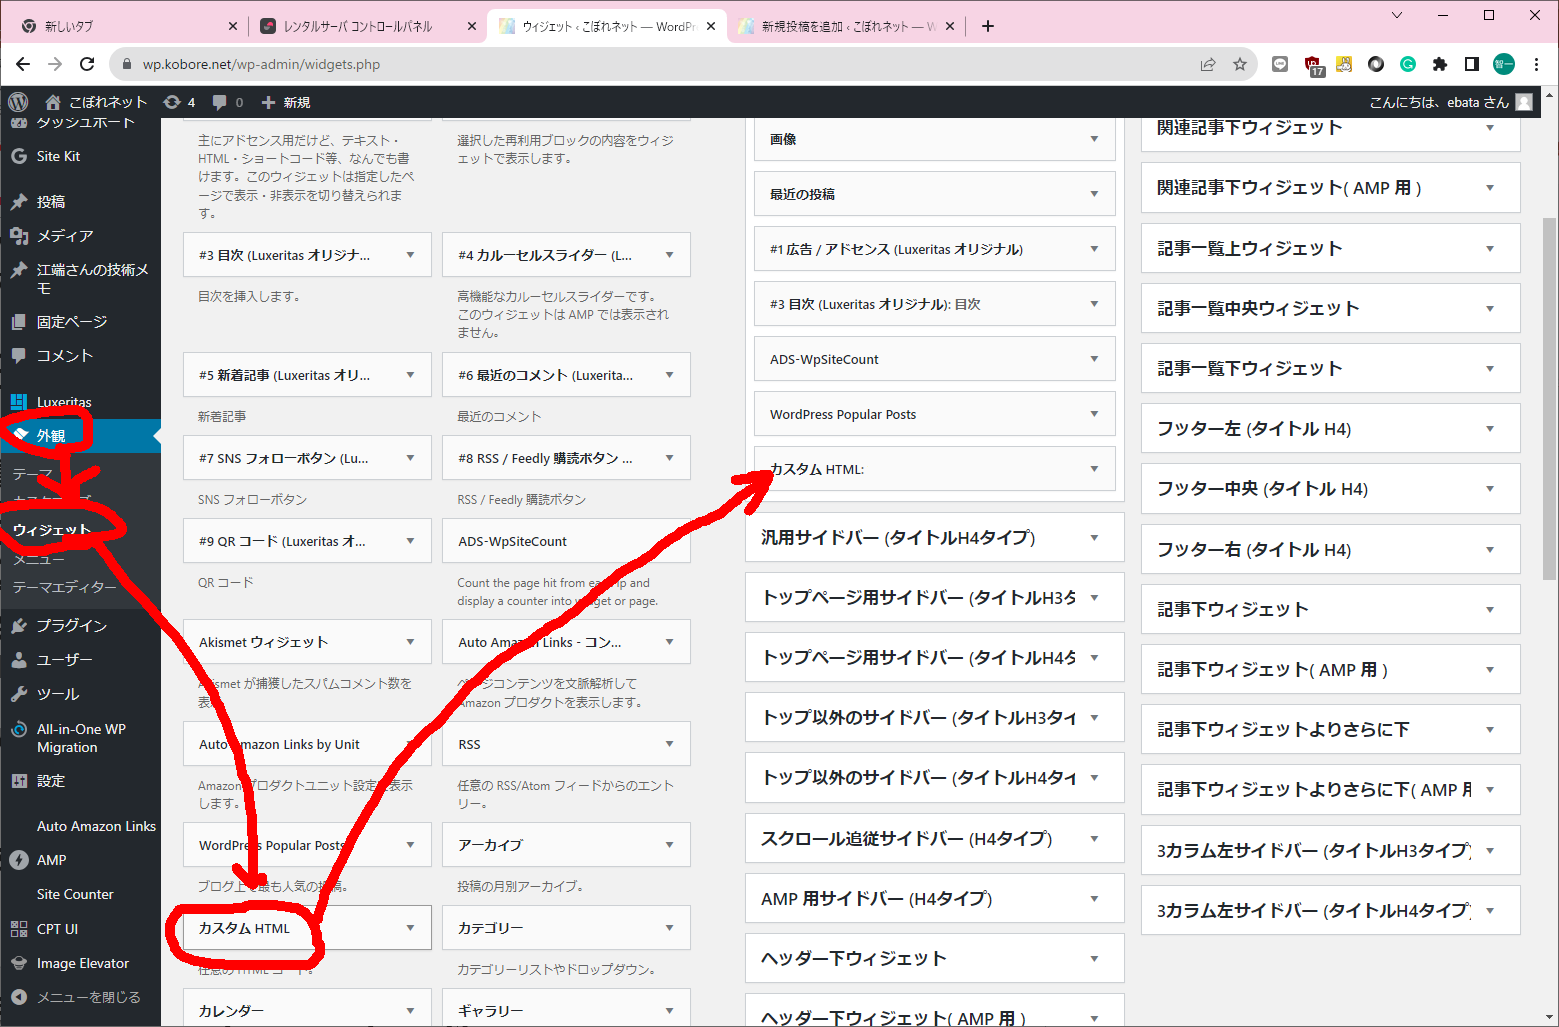Click the Site Kit sidebar menu item
This screenshot has width=1559, height=1027.
tap(58, 156)
